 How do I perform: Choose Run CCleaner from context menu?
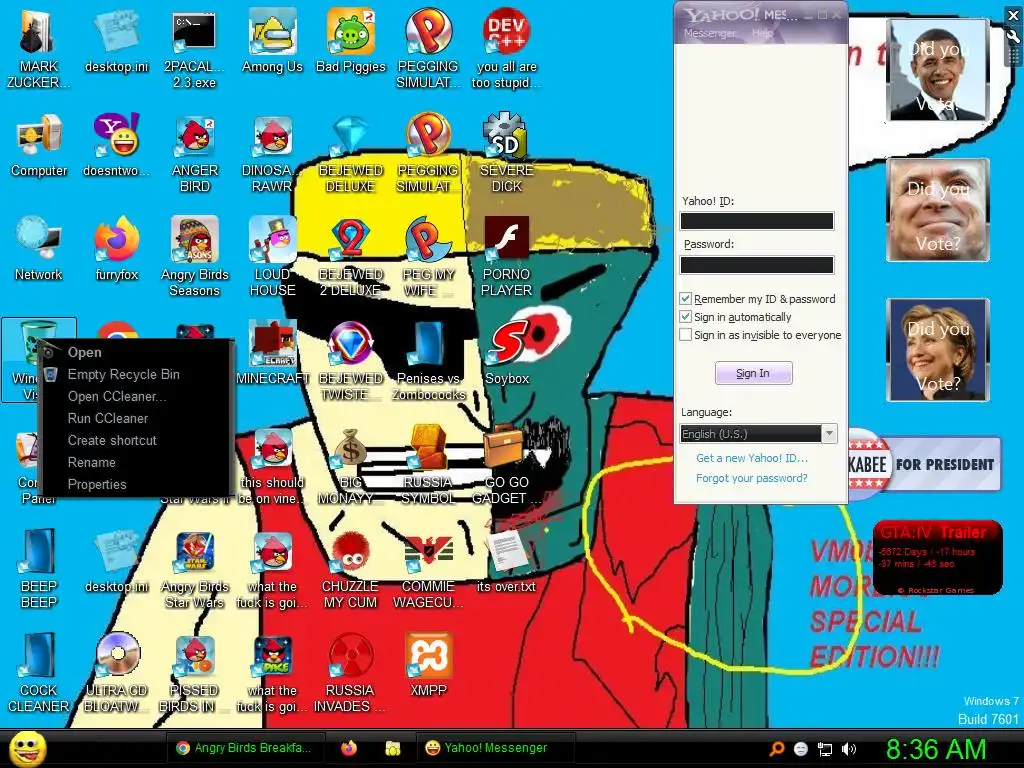tap(136, 419)
